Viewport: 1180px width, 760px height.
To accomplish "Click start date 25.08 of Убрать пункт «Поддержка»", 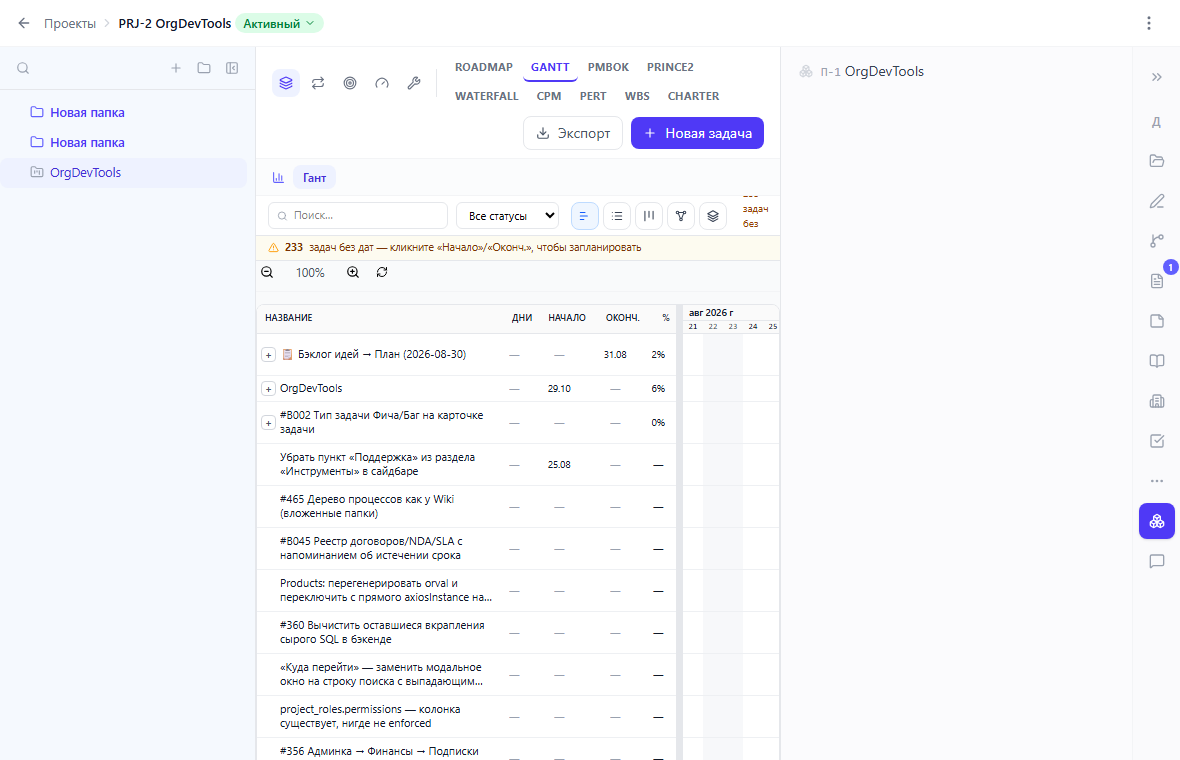I will [x=559, y=465].
